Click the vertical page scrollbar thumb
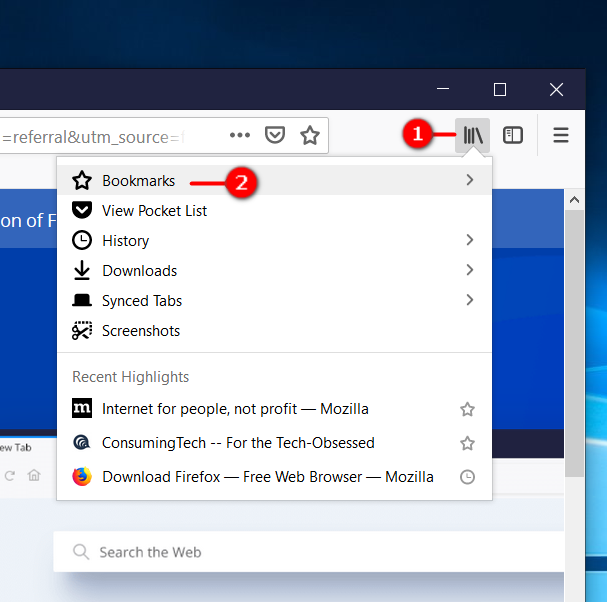 pyautogui.click(x=574, y=340)
